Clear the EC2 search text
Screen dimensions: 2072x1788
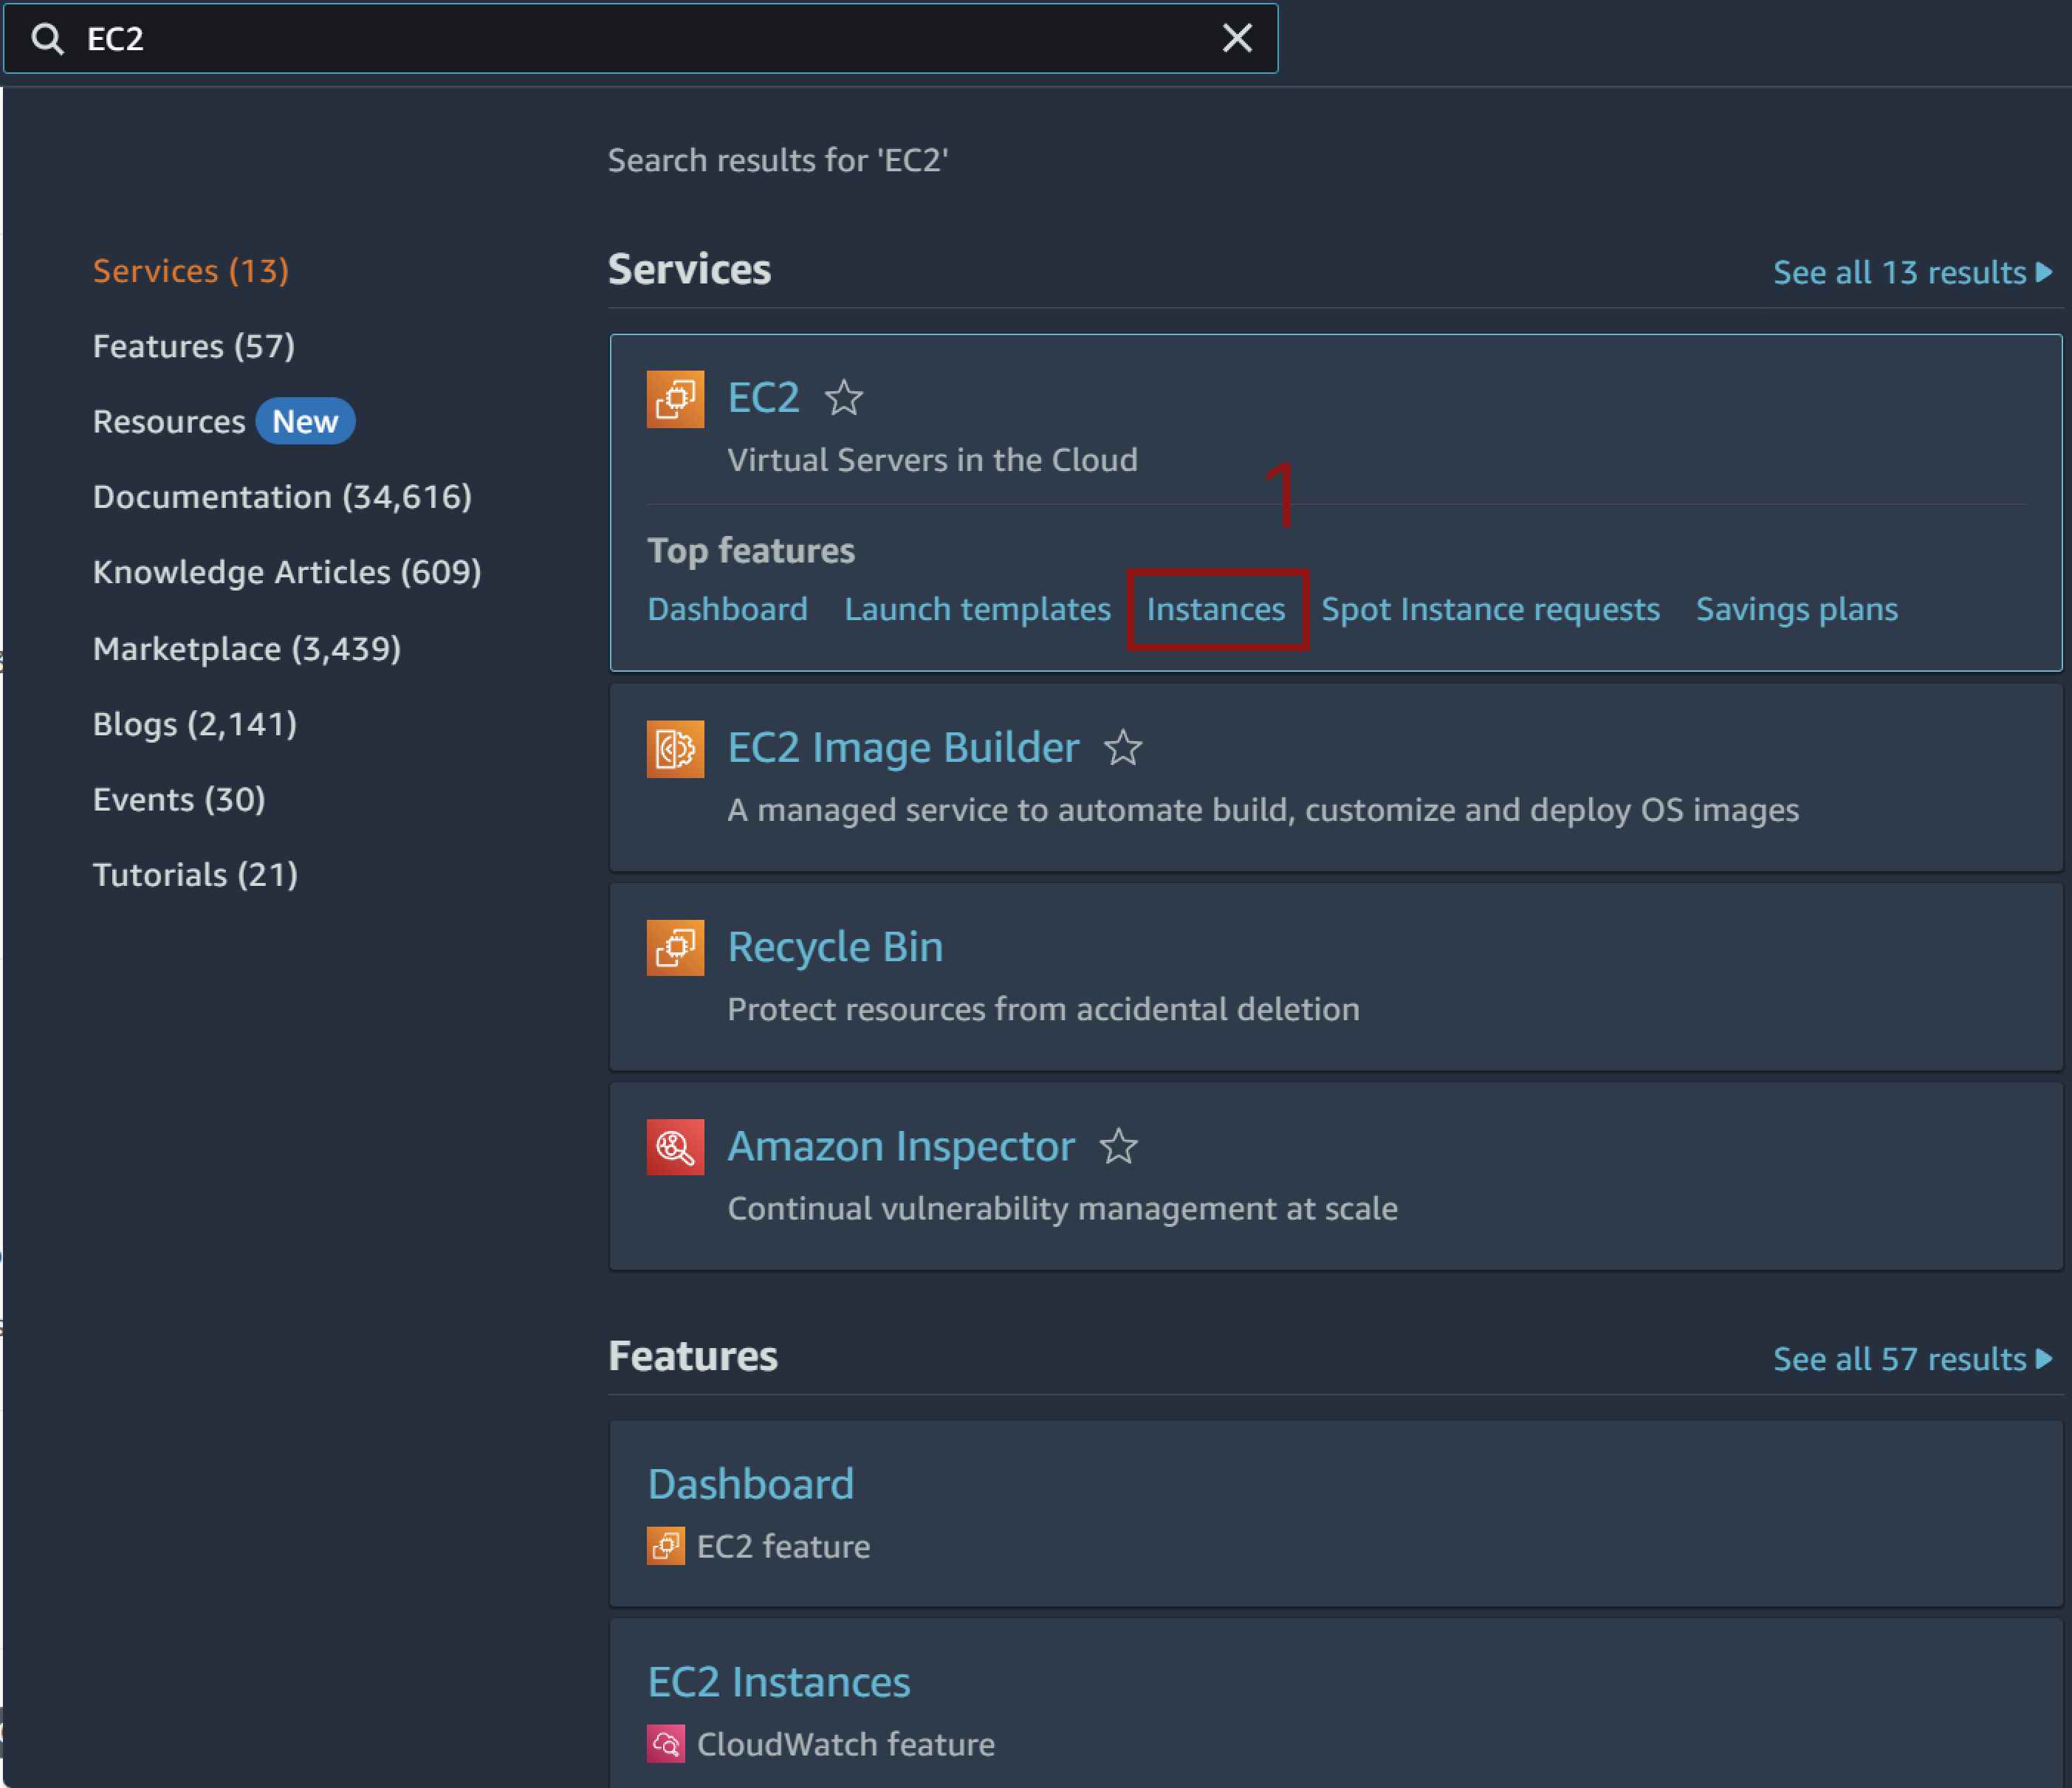pos(1237,38)
